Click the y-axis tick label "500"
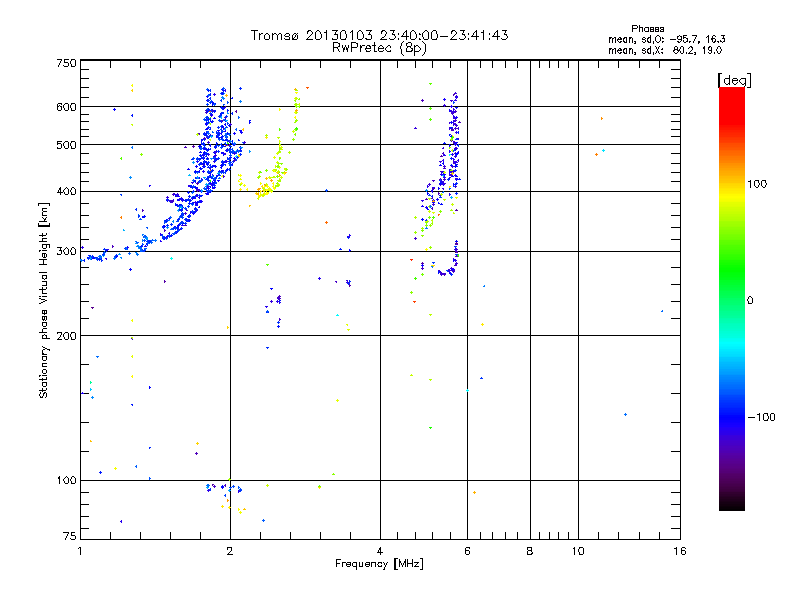 tap(66, 145)
